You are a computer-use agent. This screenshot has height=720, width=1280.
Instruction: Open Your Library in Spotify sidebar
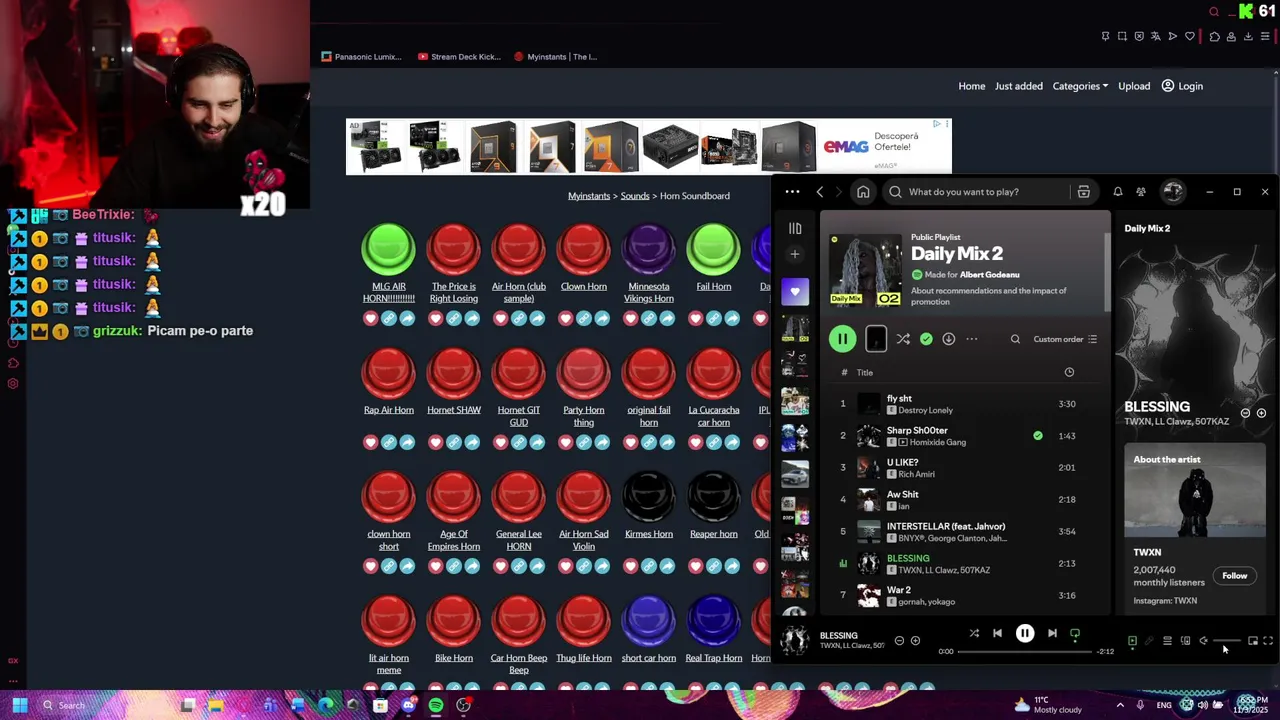[x=795, y=228]
